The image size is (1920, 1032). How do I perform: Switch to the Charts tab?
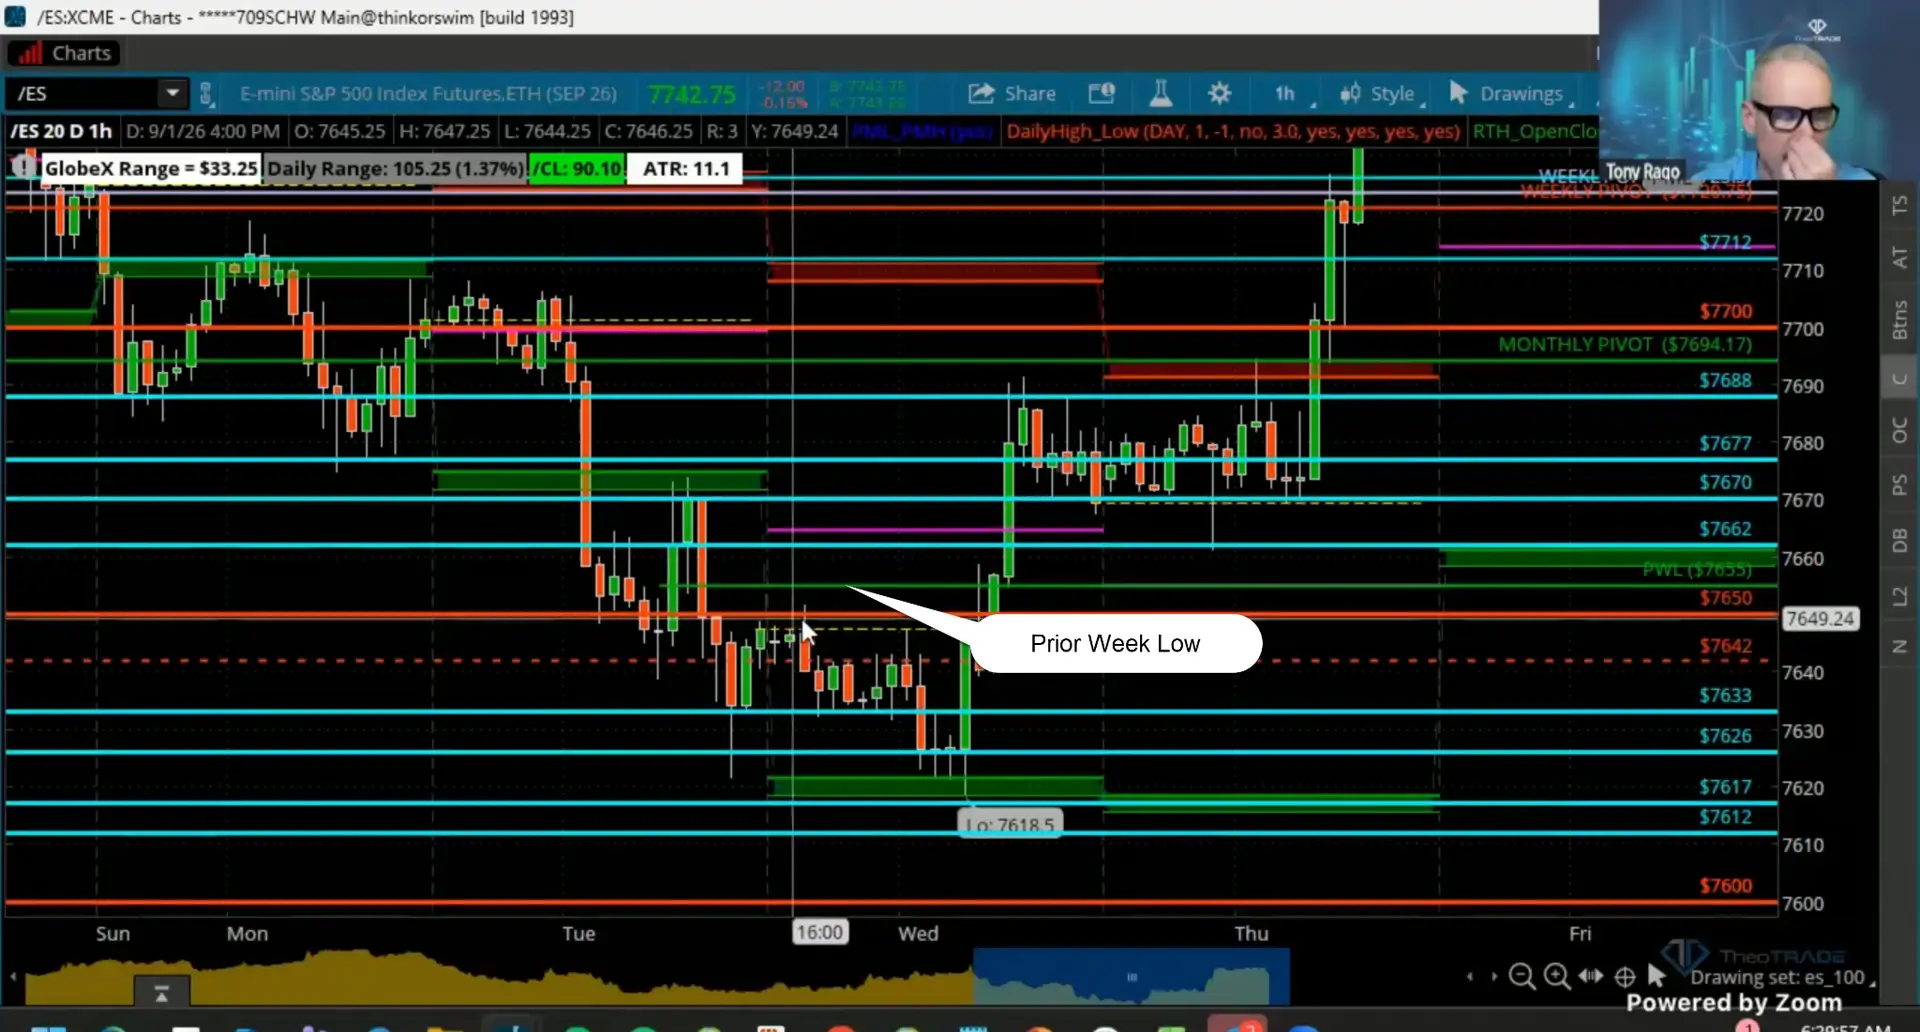tap(64, 53)
